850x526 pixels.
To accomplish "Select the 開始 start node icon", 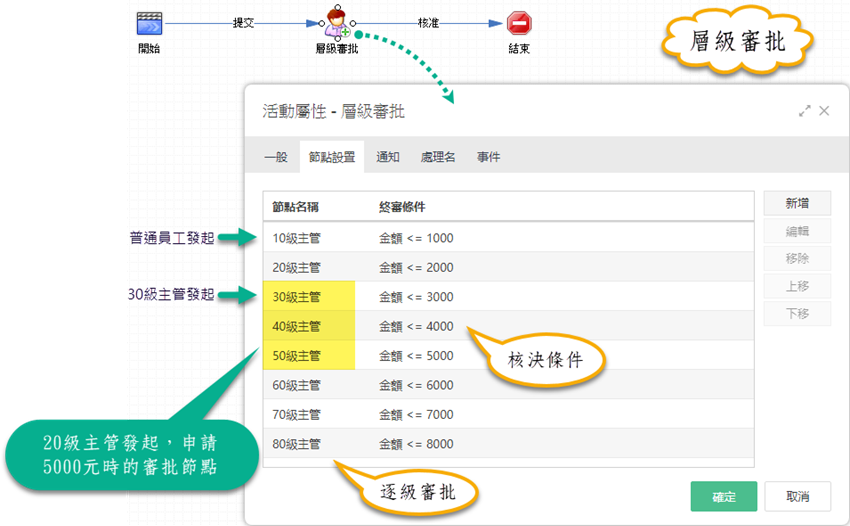I will (149, 23).
